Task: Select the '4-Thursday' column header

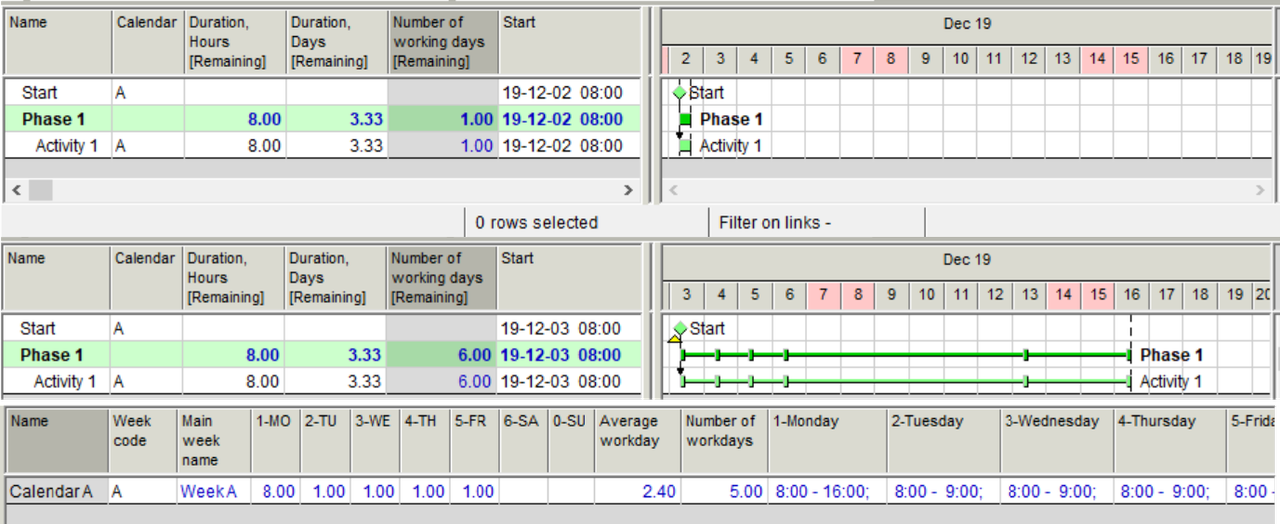Action: pos(1169,441)
